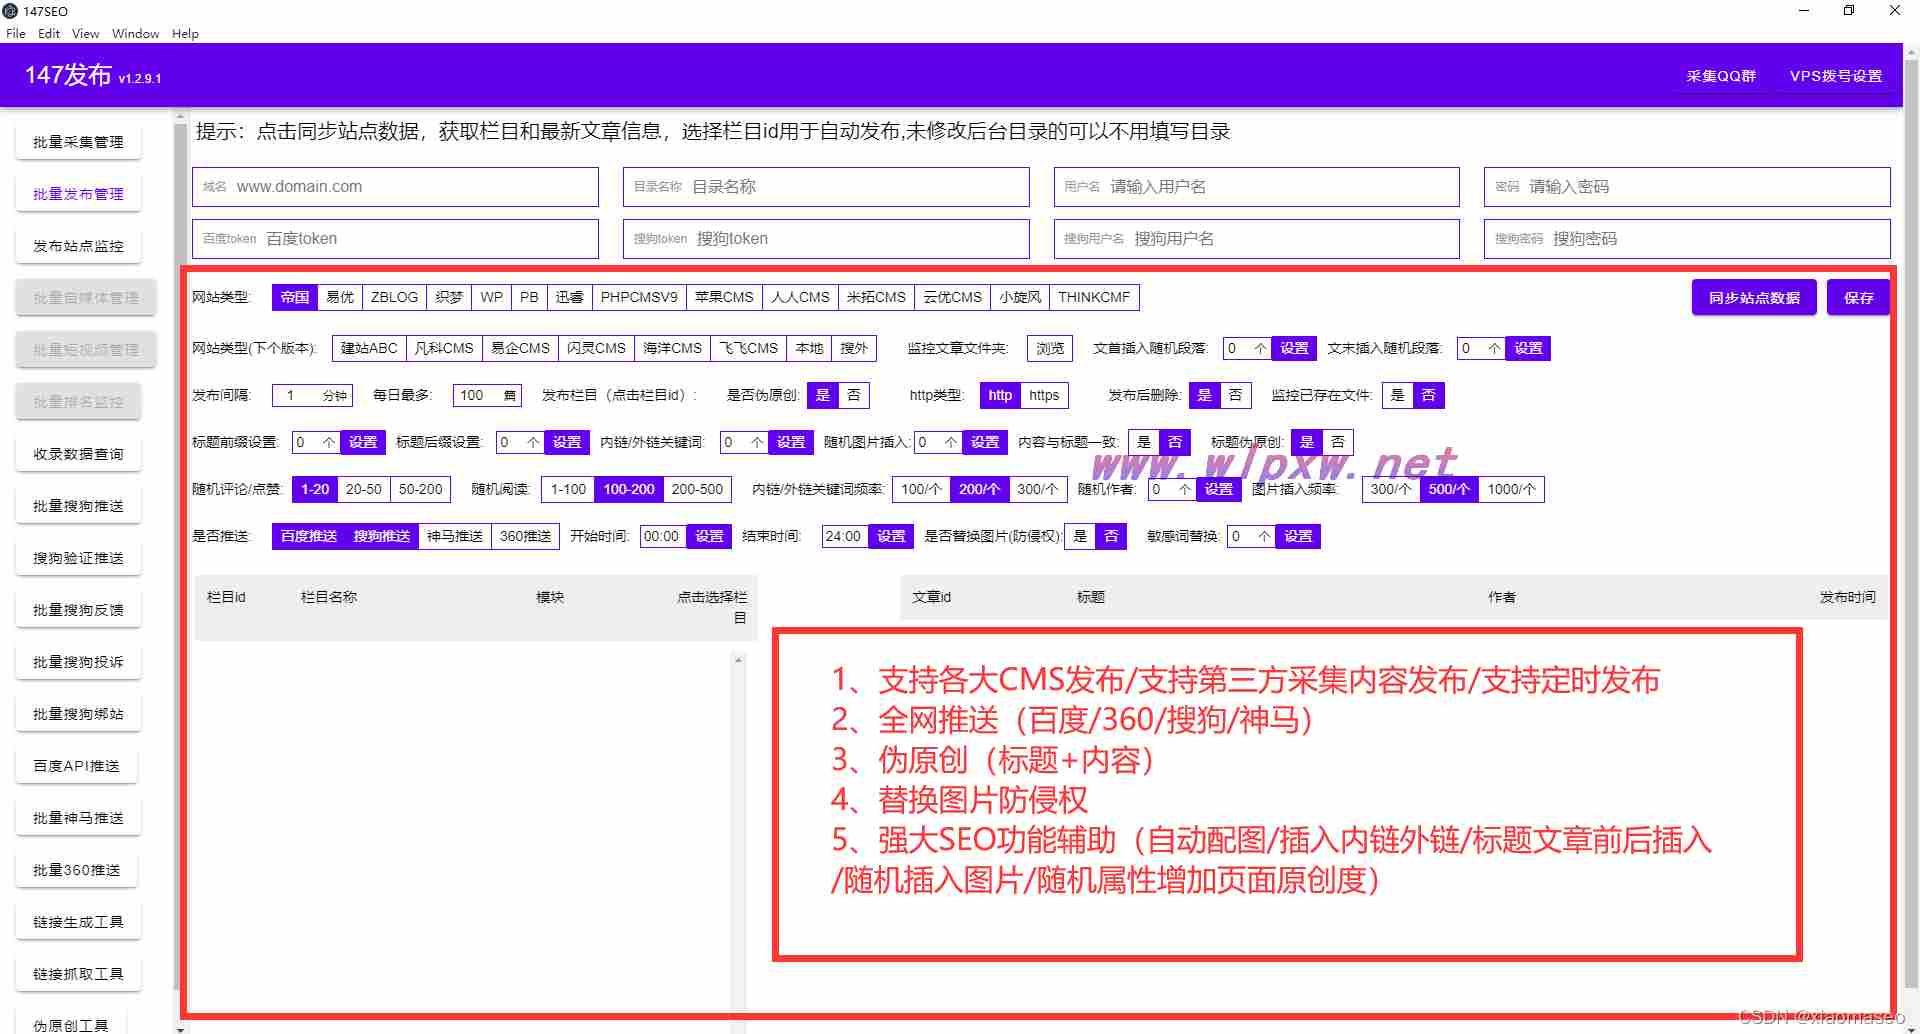Toggle 神马推送 push option

pos(455,536)
